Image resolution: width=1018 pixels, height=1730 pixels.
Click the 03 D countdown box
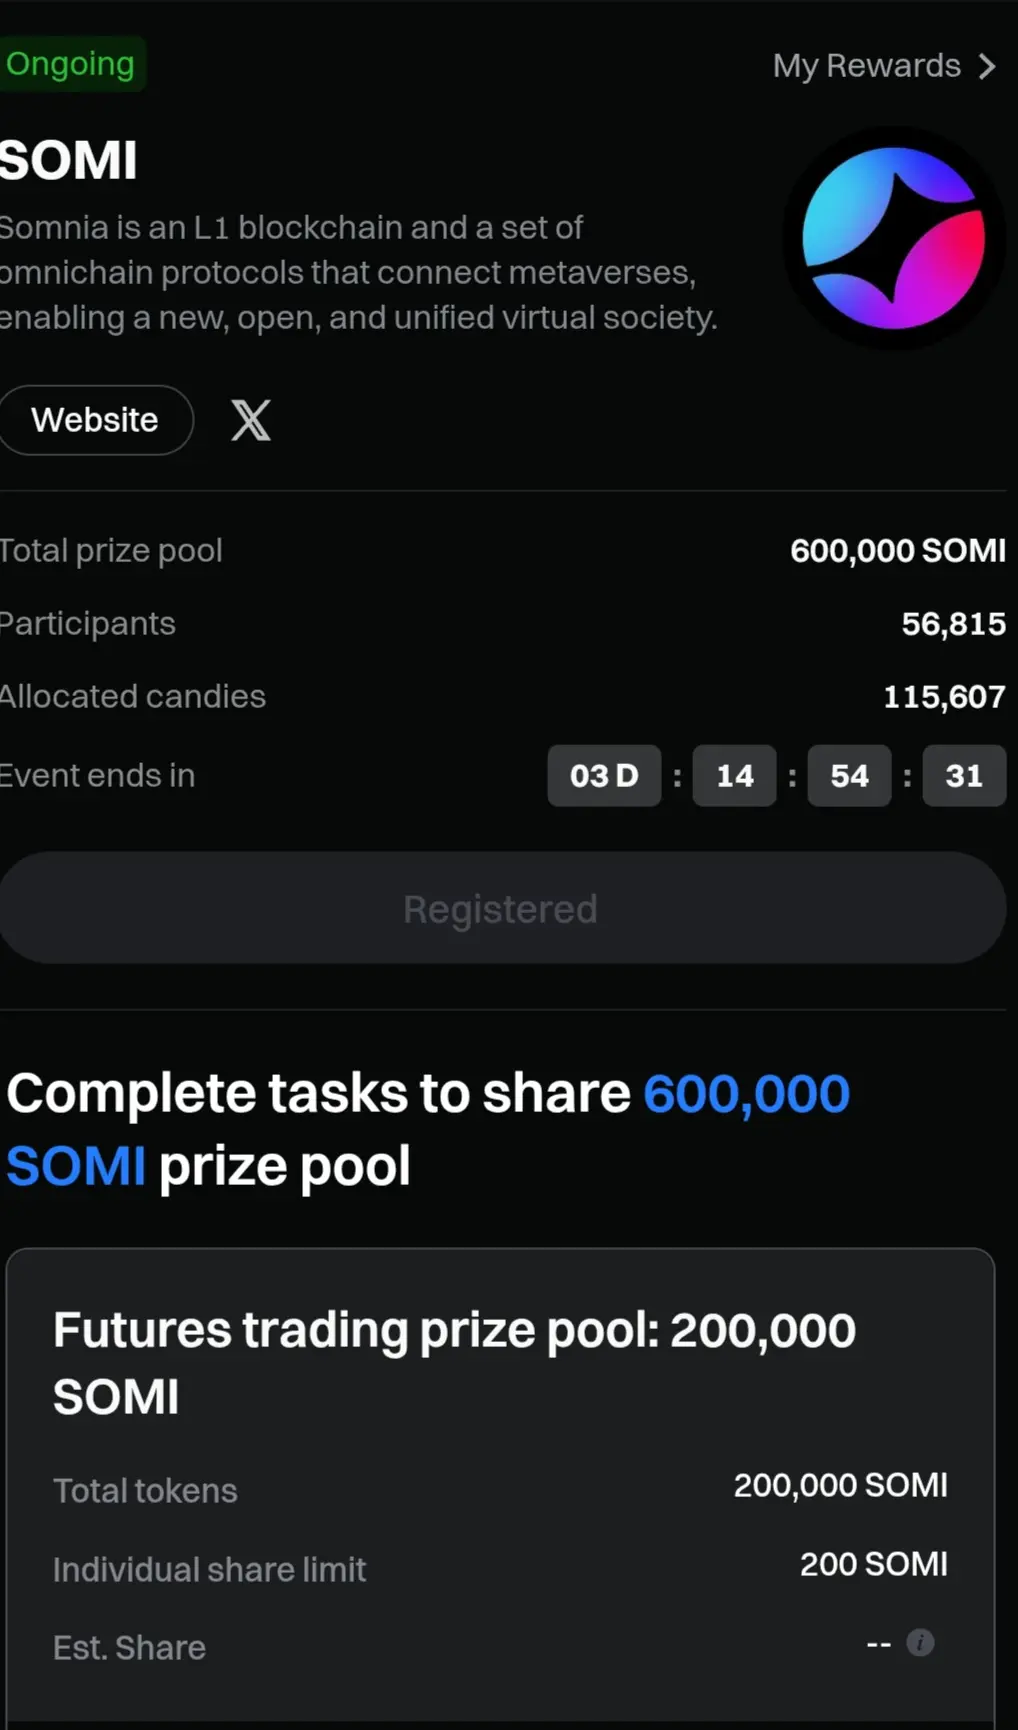(x=604, y=775)
